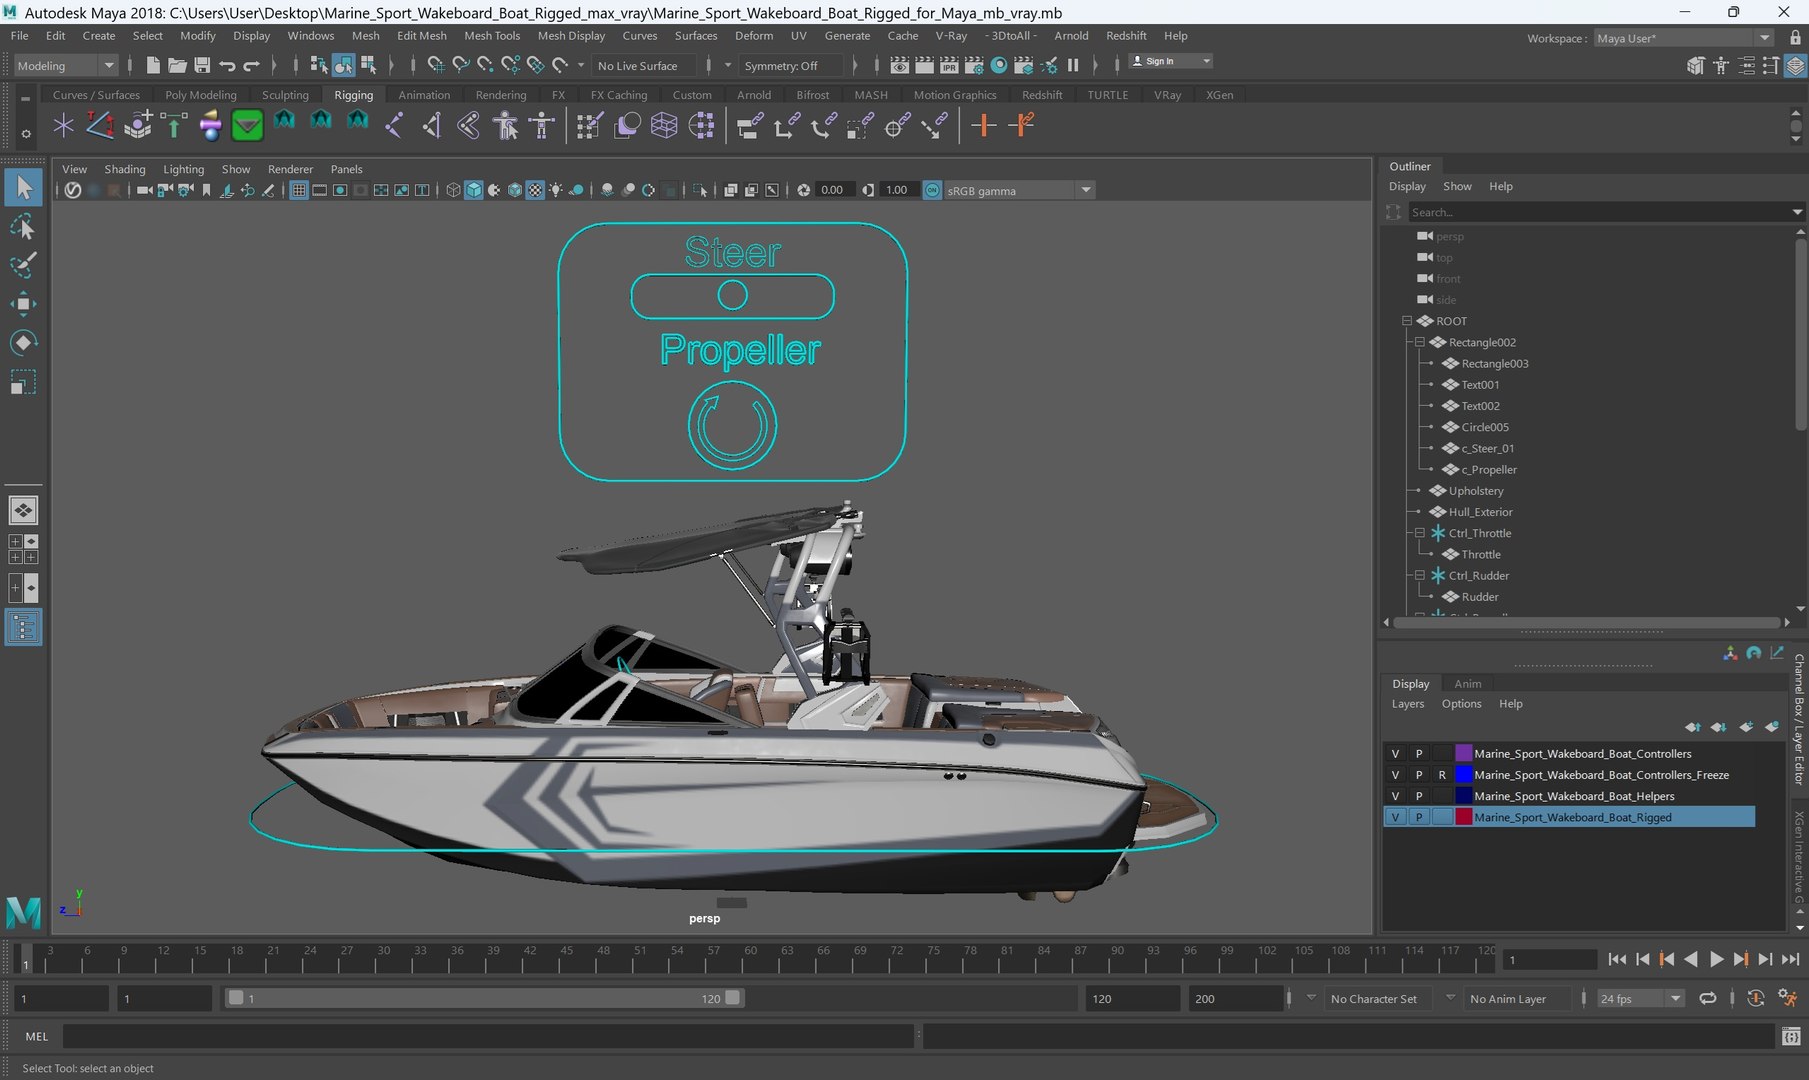1809x1080 pixels.
Task: Open the sRGB gamma view transform dropdown
Action: (1018, 190)
